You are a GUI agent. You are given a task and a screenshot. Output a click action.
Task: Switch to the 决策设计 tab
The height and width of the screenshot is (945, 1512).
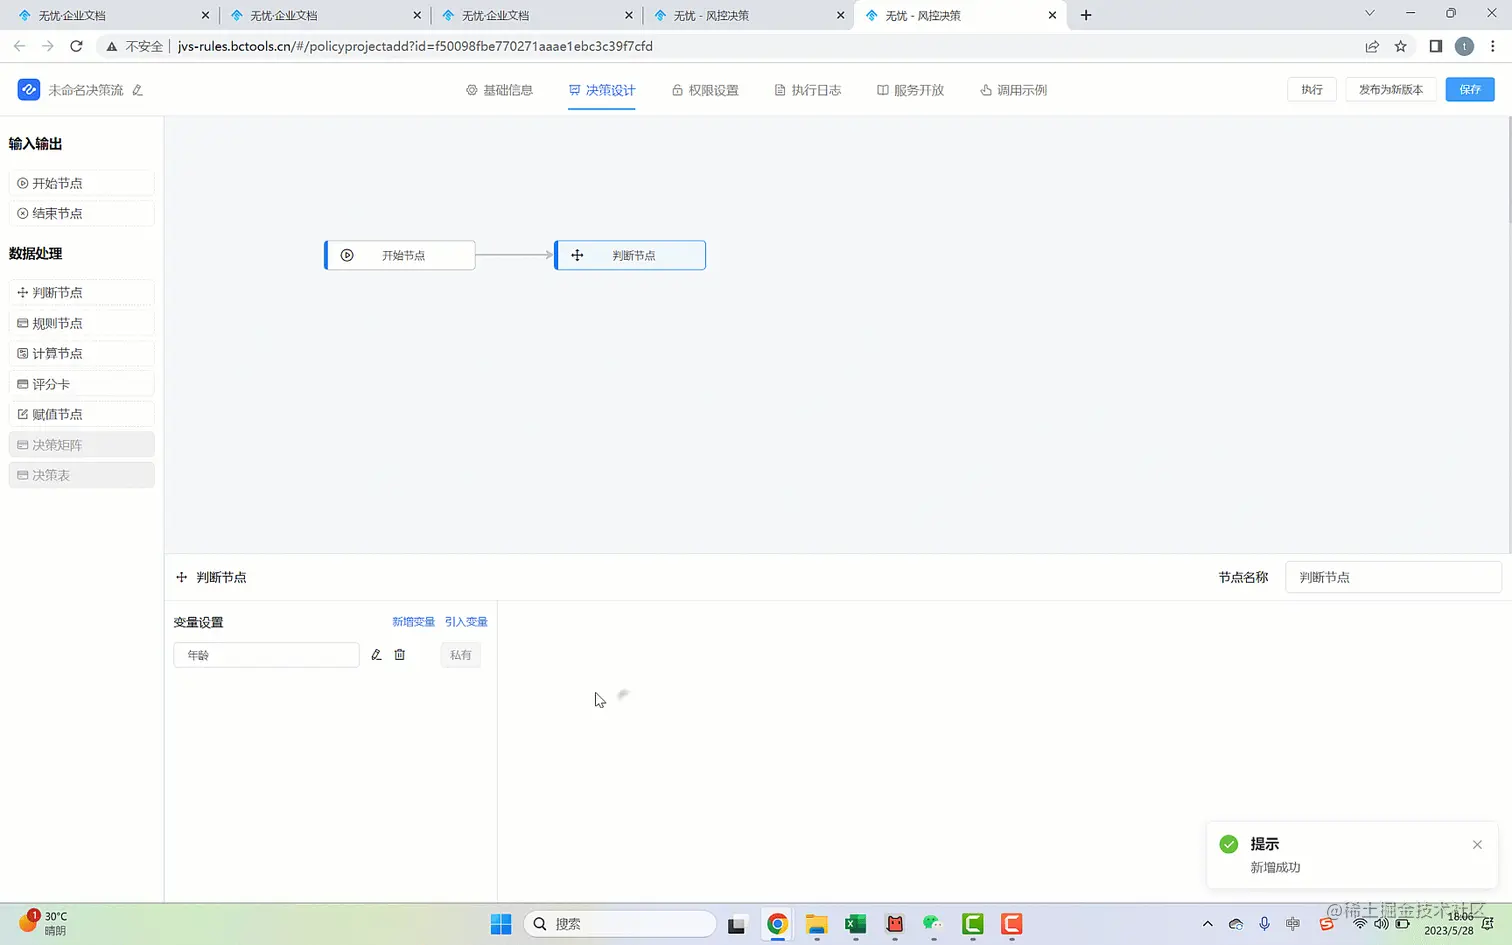tap(602, 90)
